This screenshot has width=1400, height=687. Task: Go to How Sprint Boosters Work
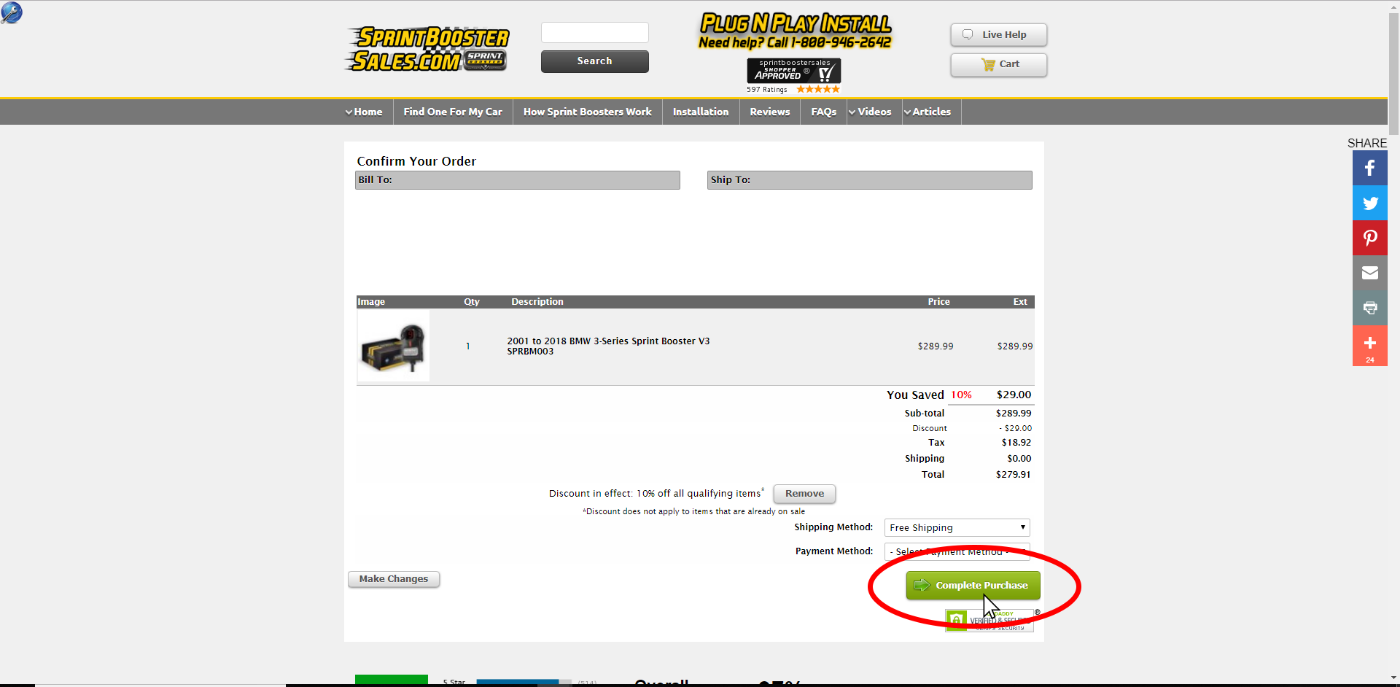[587, 112]
